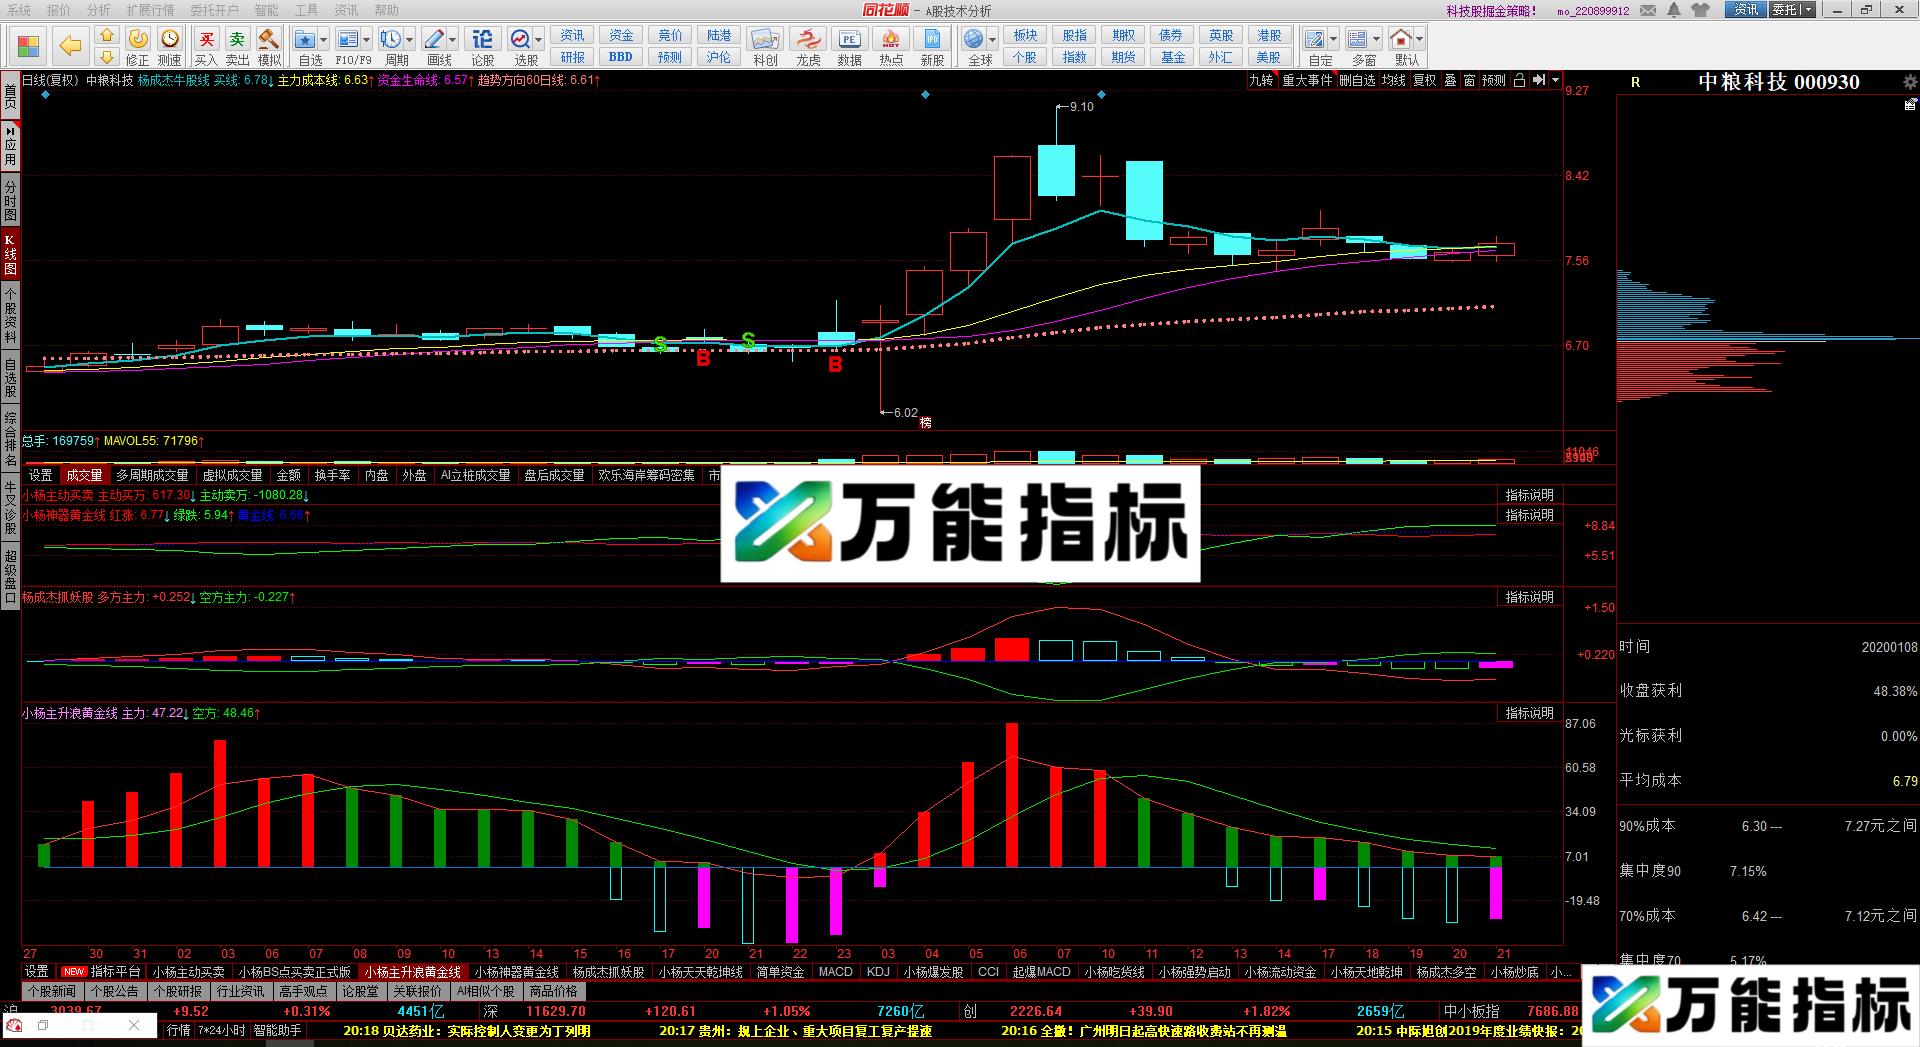Toggle the 叠 overlay option above the chart
Screen dimensions: 1920x1047
pyautogui.click(x=1452, y=81)
